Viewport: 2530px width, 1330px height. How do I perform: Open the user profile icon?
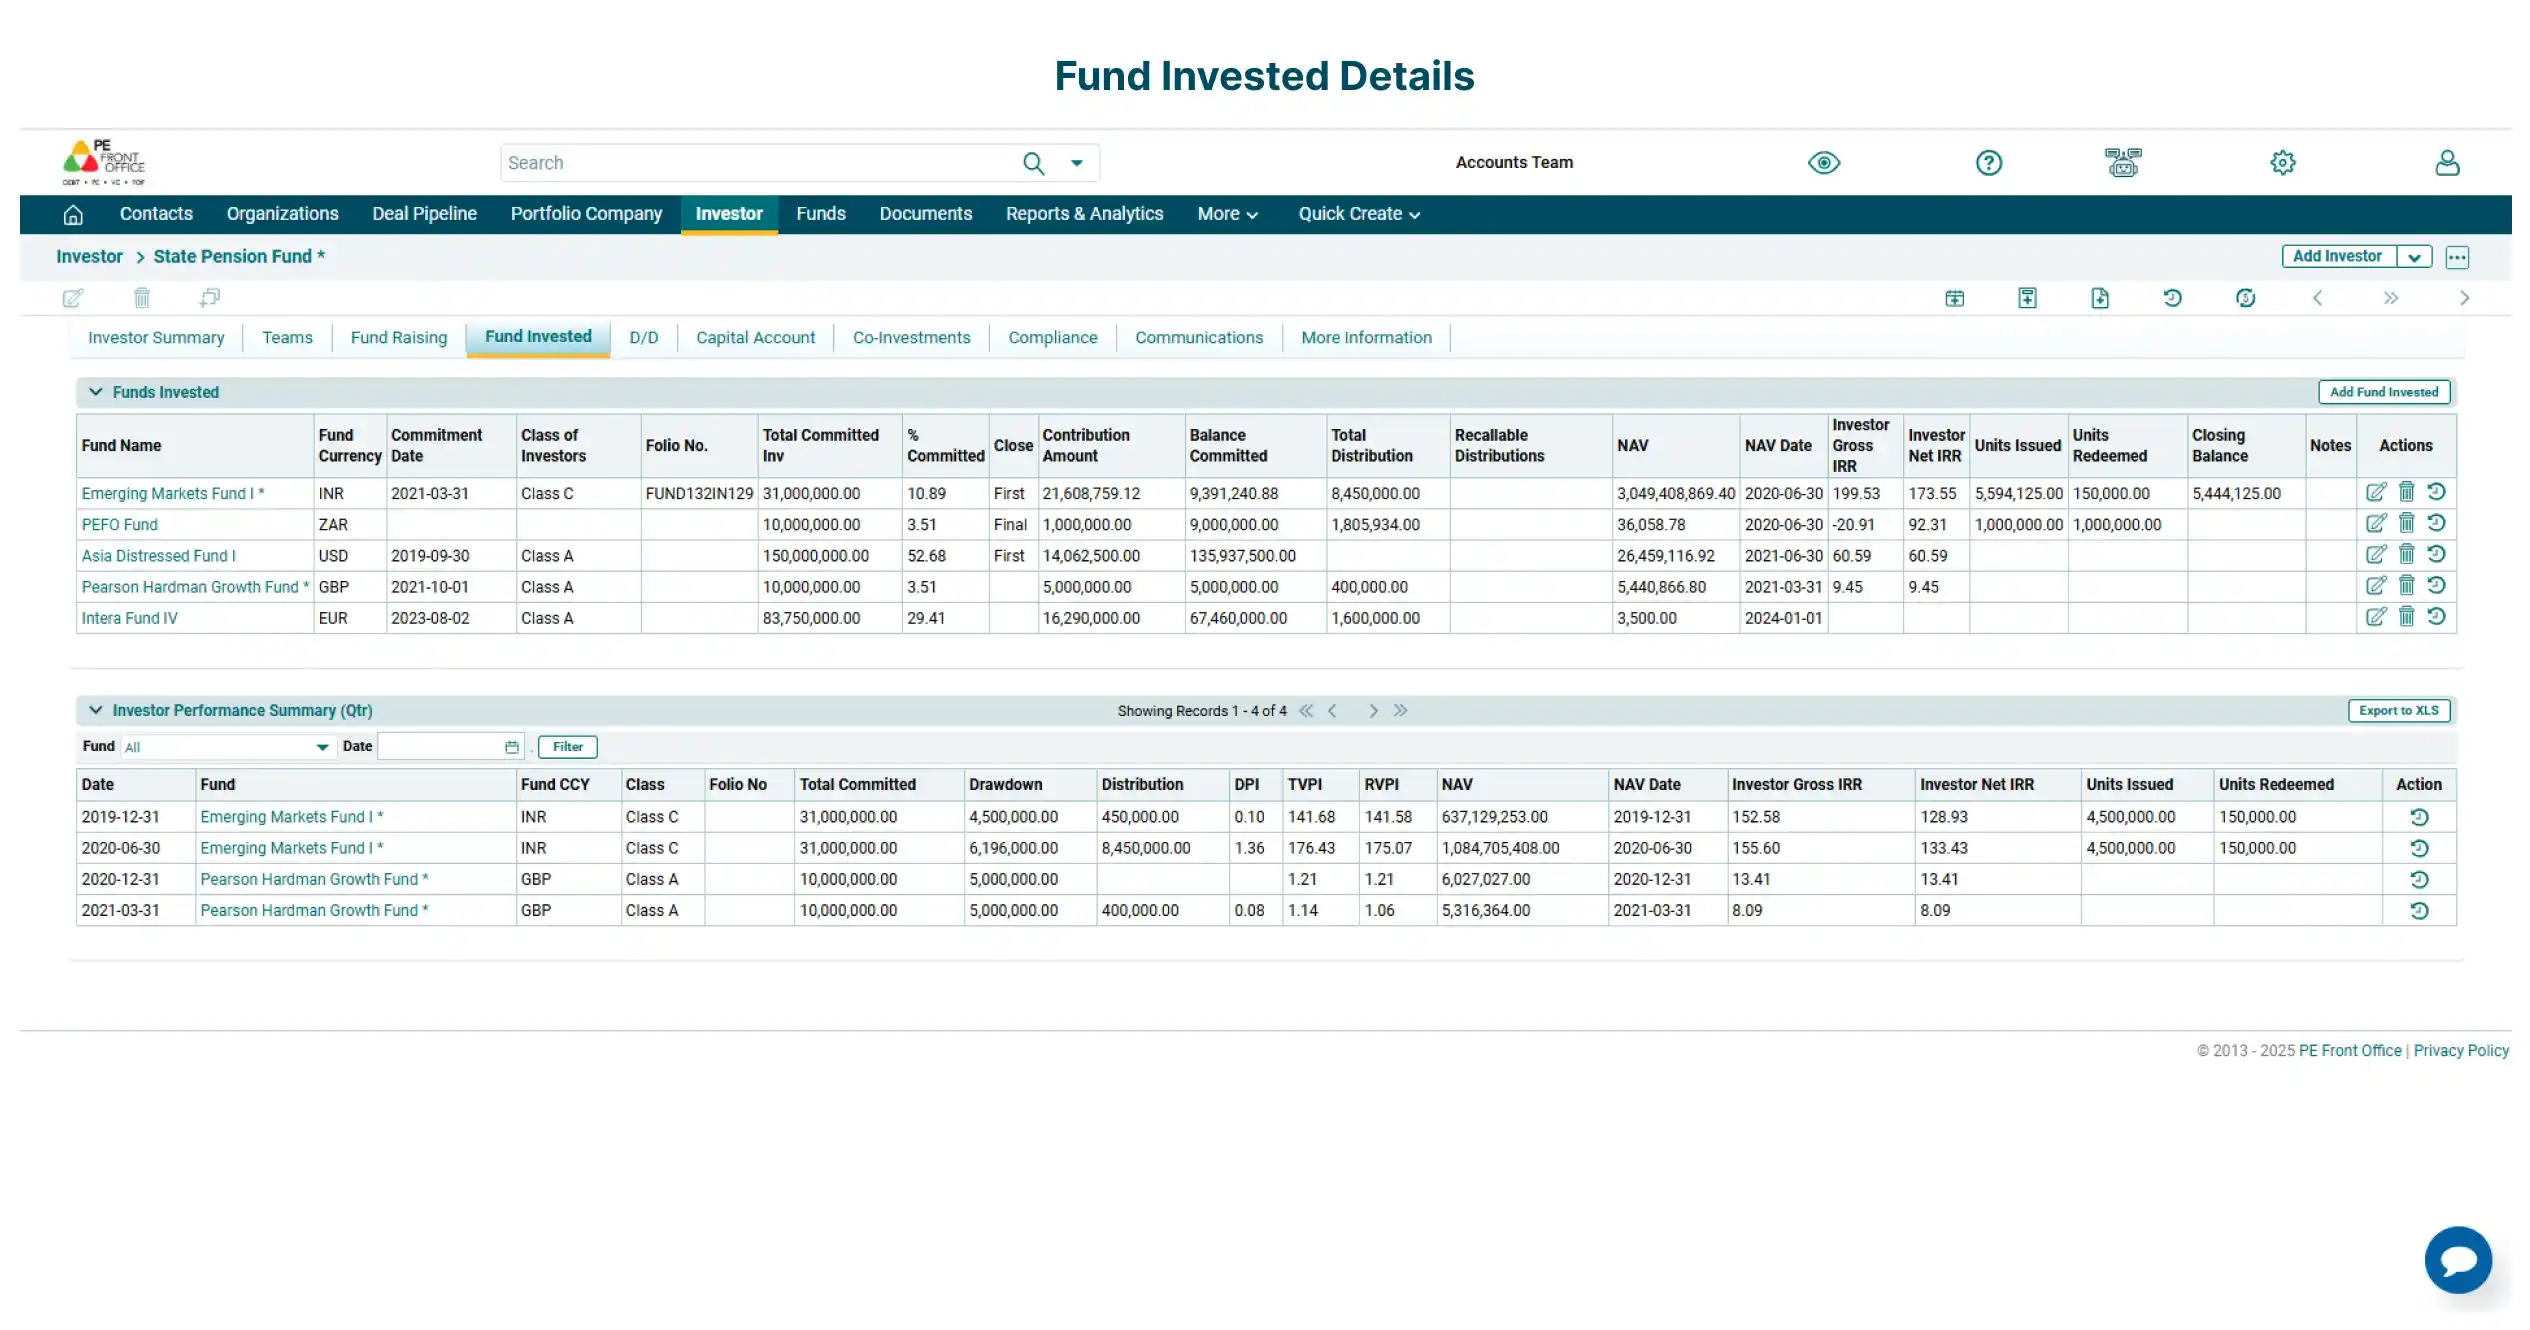(2447, 162)
